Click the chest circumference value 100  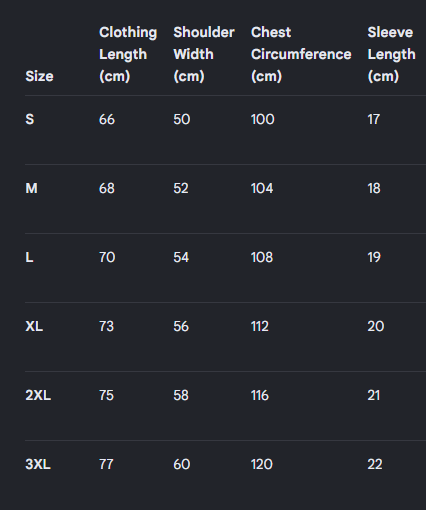click(263, 119)
